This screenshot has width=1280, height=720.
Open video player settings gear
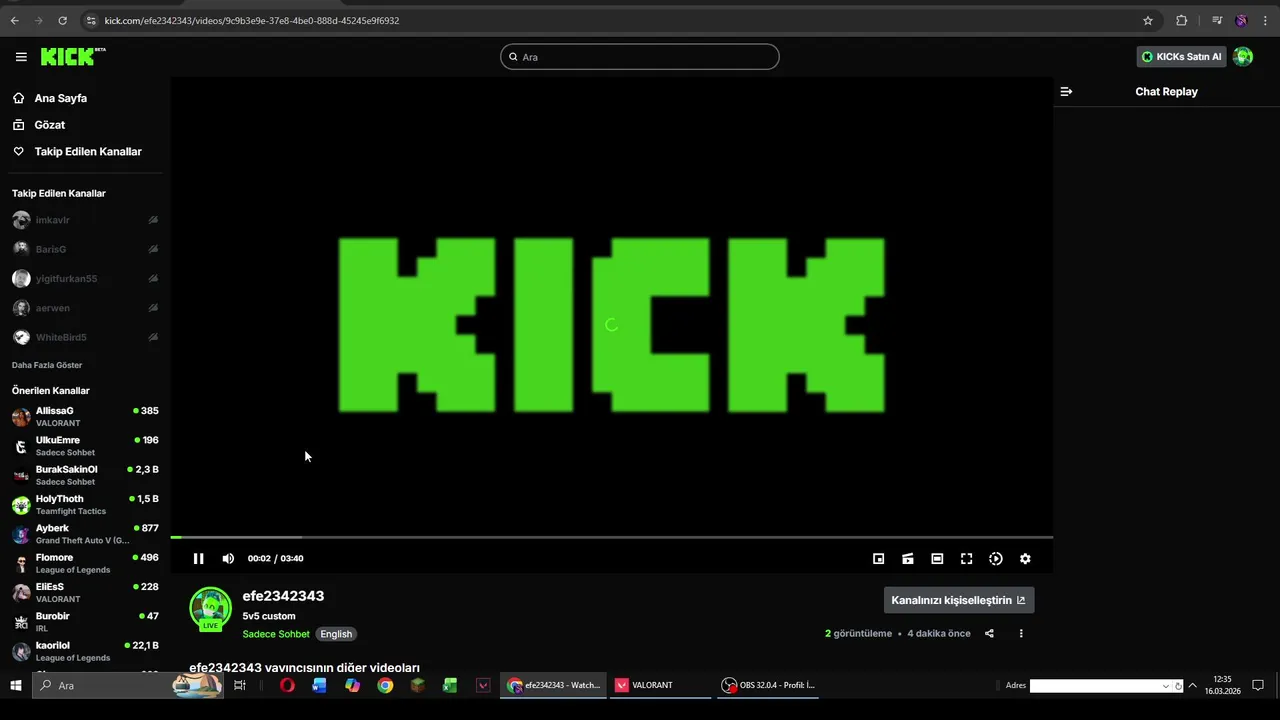click(x=1025, y=559)
